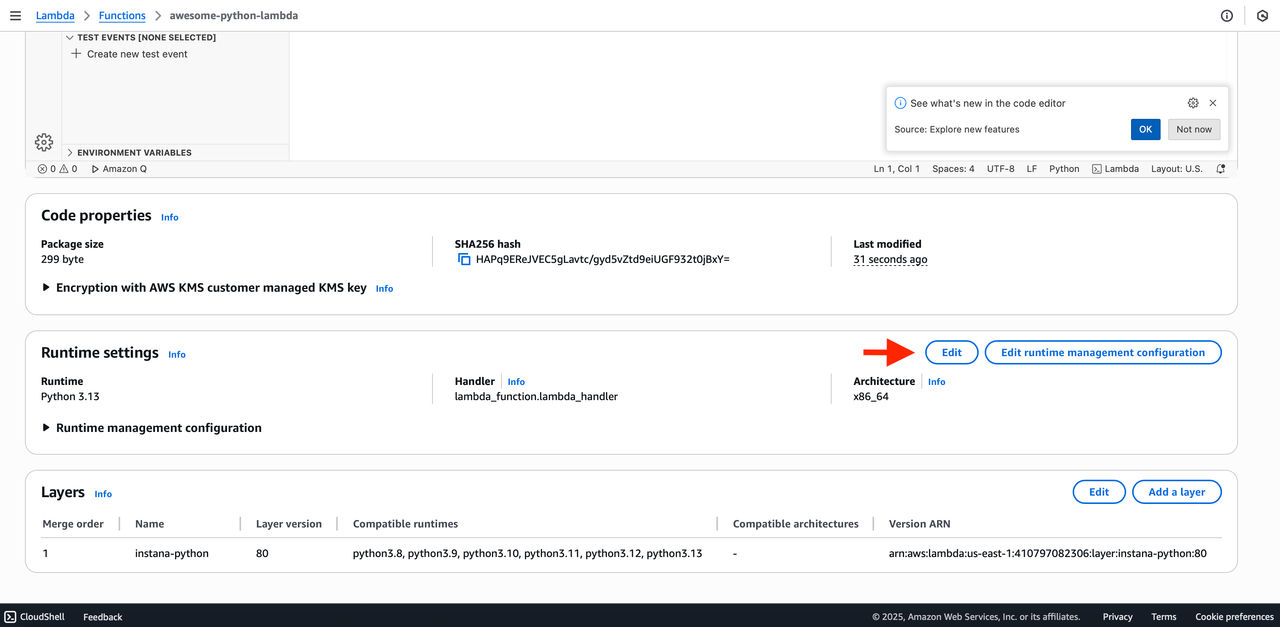This screenshot has width=1280, height=627.
Task: Click Create new test event
Action: [137, 54]
